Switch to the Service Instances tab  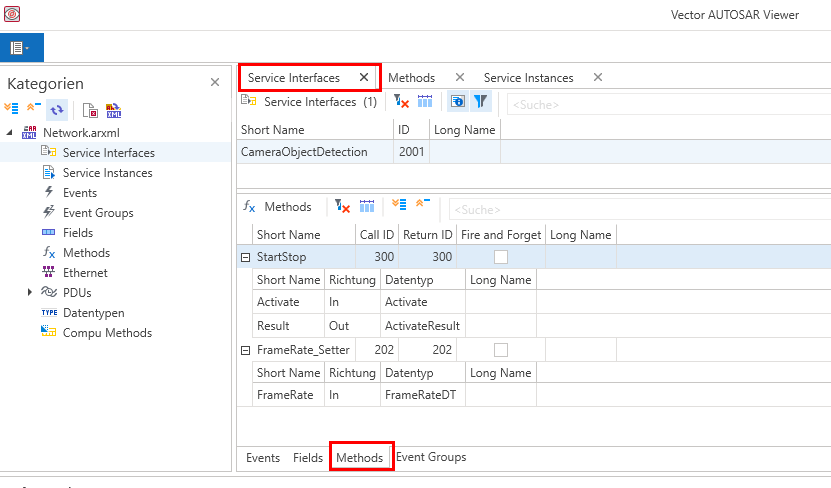[x=528, y=78]
